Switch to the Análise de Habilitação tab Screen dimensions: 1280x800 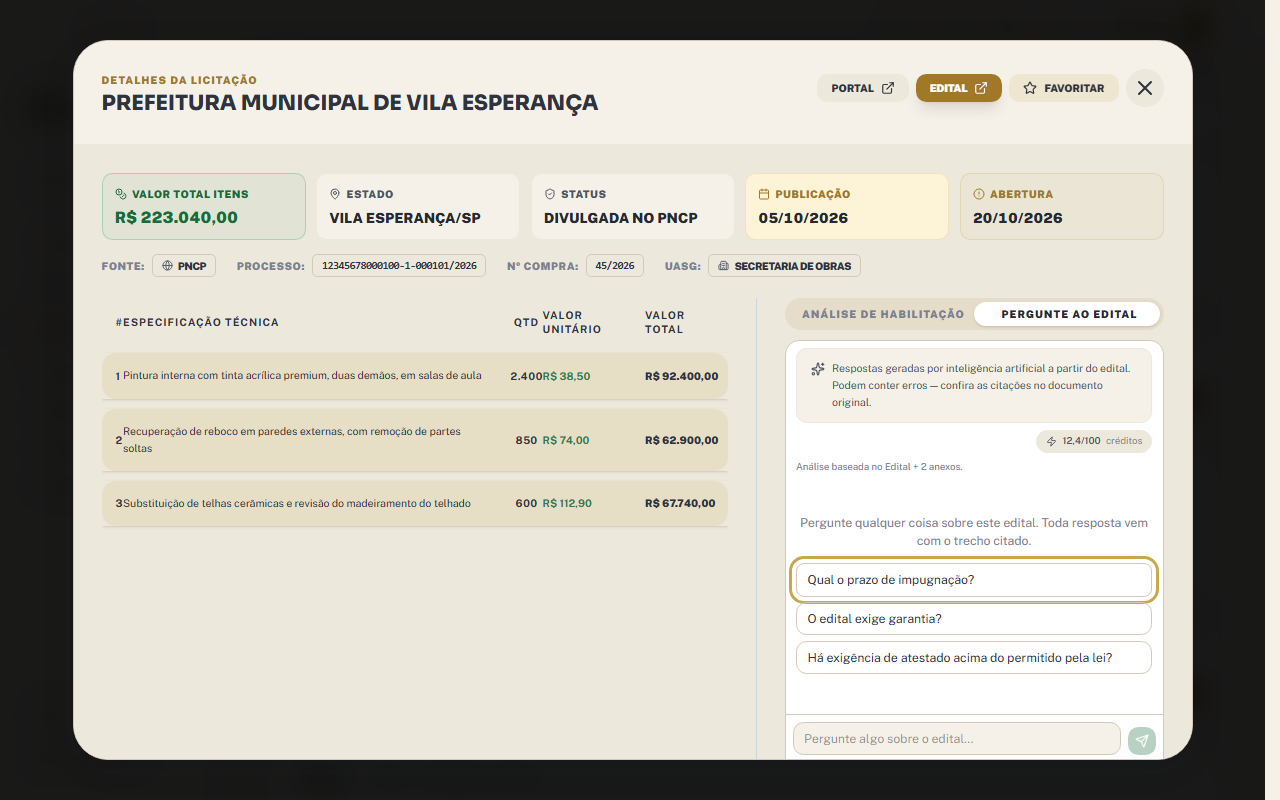click(x=883, y=314)
